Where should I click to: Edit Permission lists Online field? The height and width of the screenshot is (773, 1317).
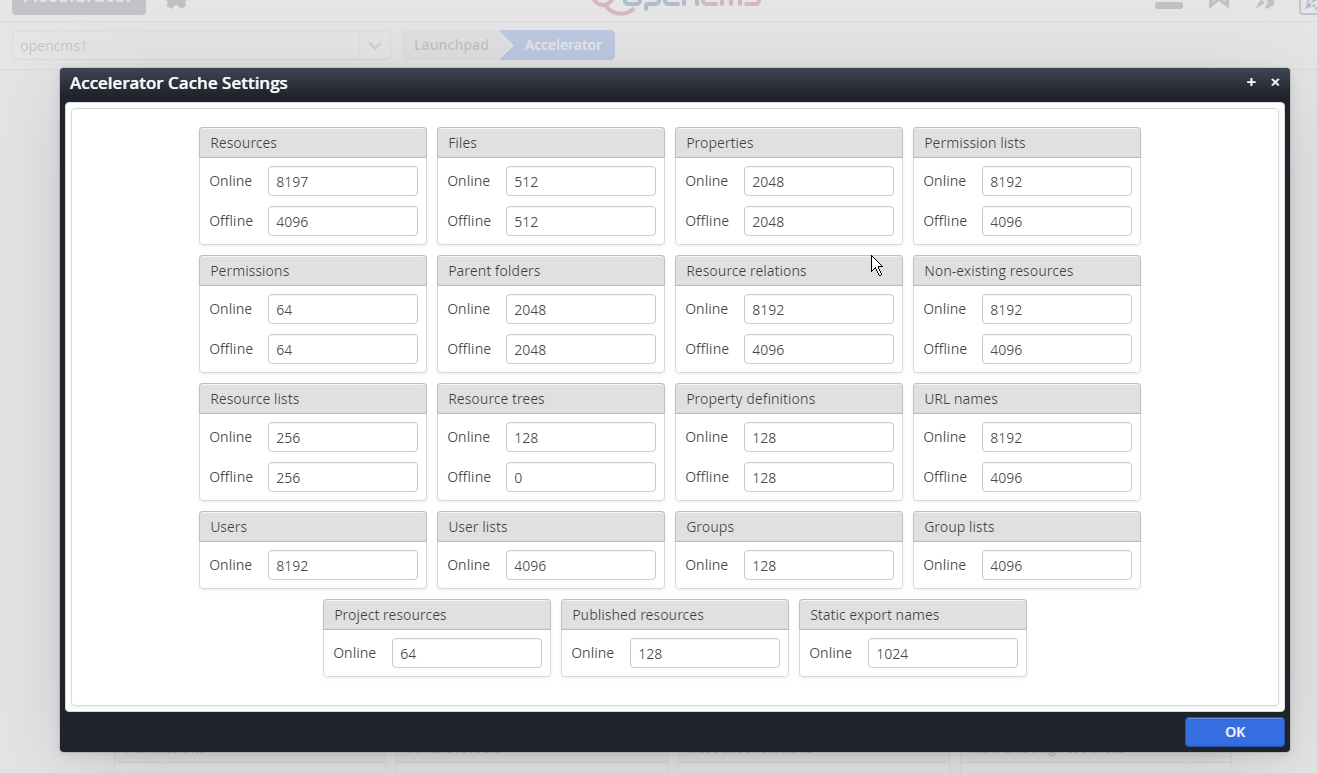[x=1057, y=181]
